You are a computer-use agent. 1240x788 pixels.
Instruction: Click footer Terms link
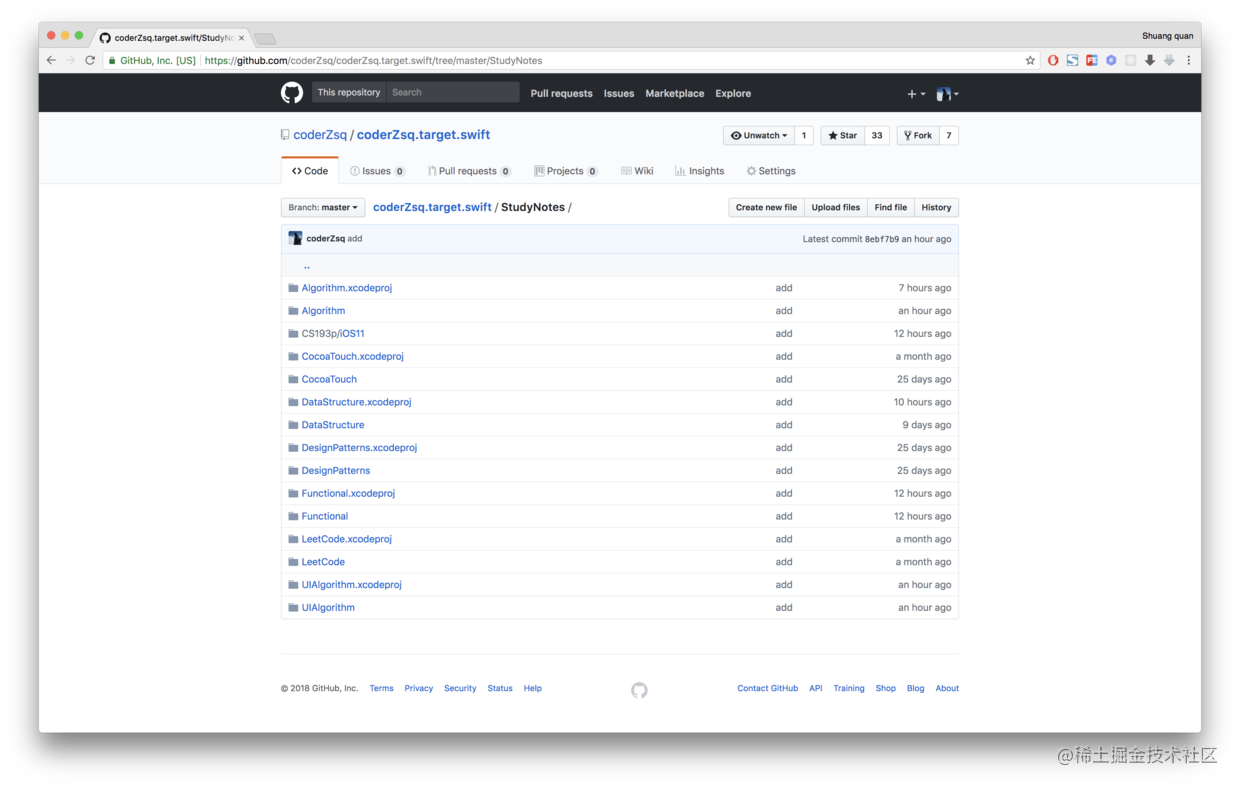(x=381, y=688)
